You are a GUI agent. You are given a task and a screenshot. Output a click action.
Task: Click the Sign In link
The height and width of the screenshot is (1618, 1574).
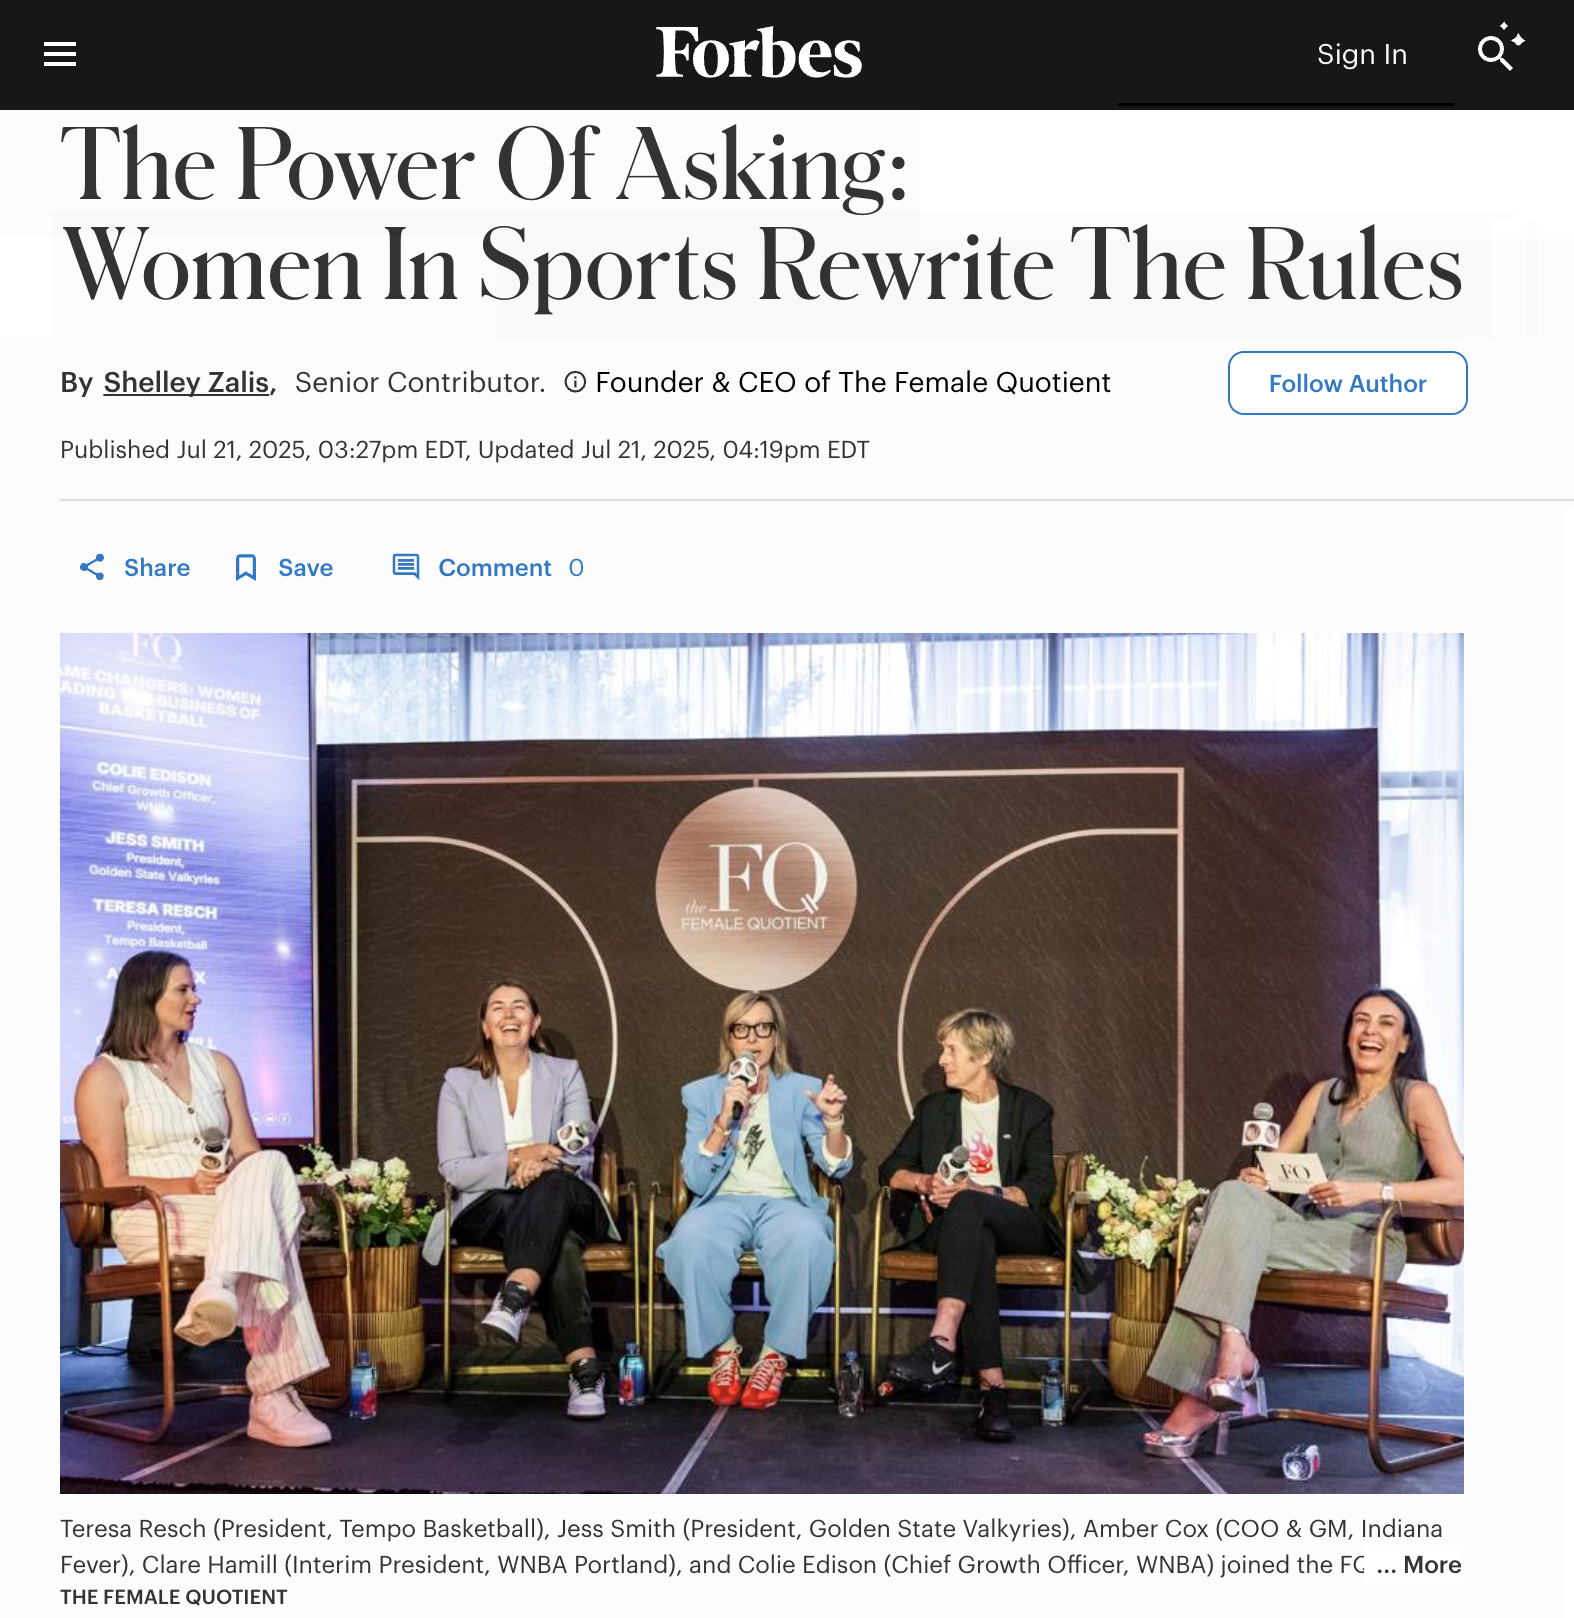[1362, 54]
